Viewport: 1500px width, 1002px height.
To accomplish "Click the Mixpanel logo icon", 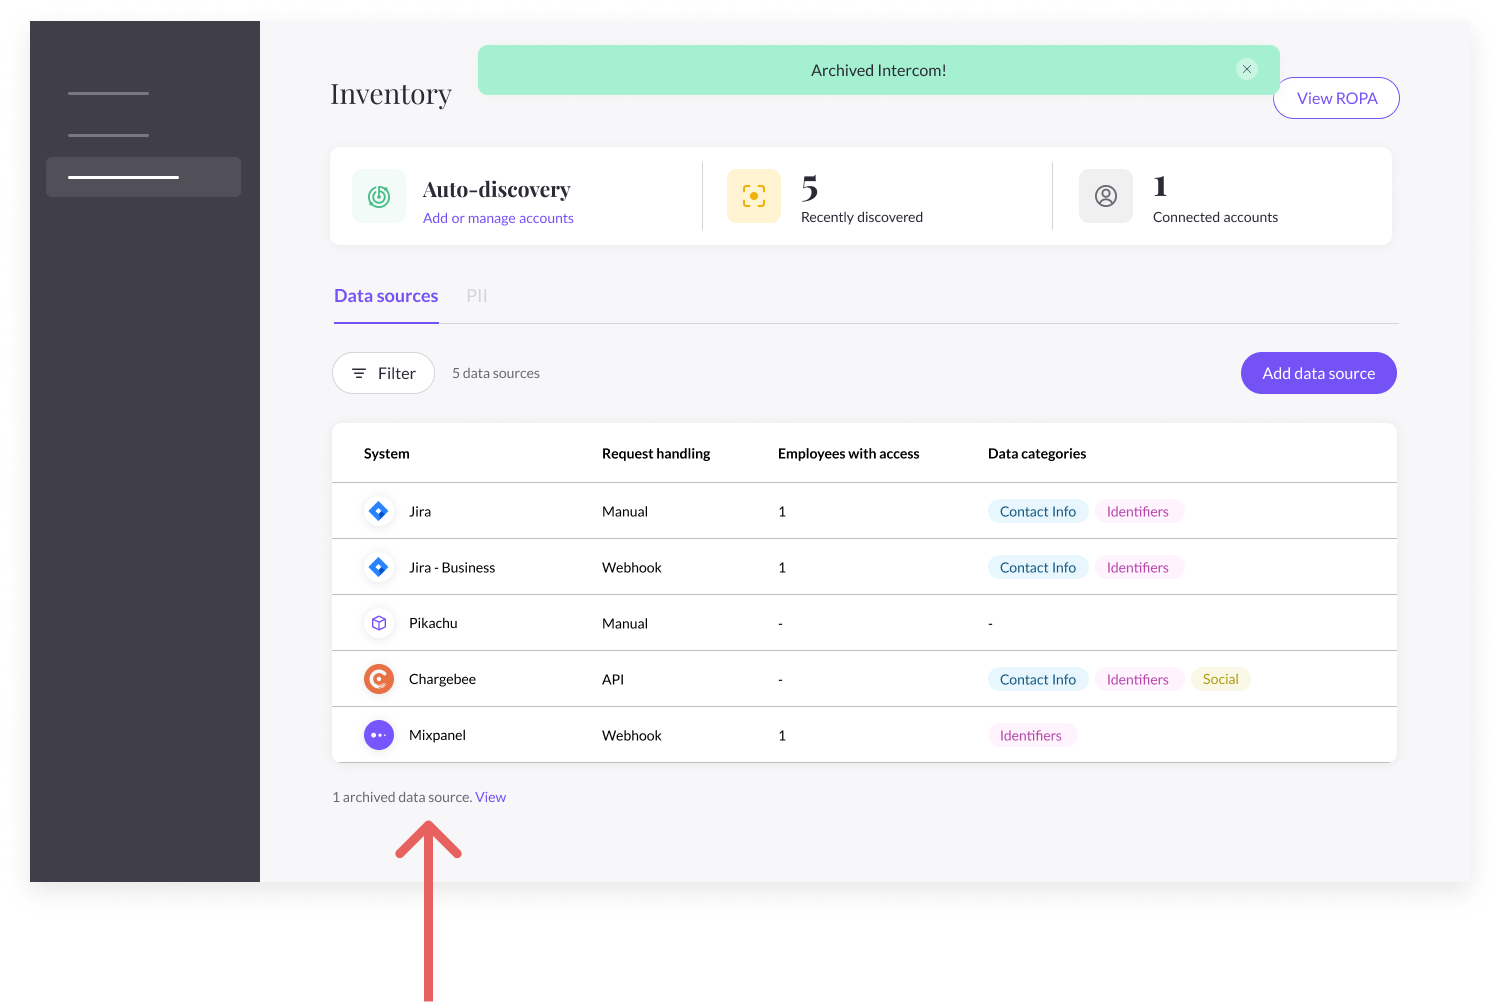I will [379, 735].
